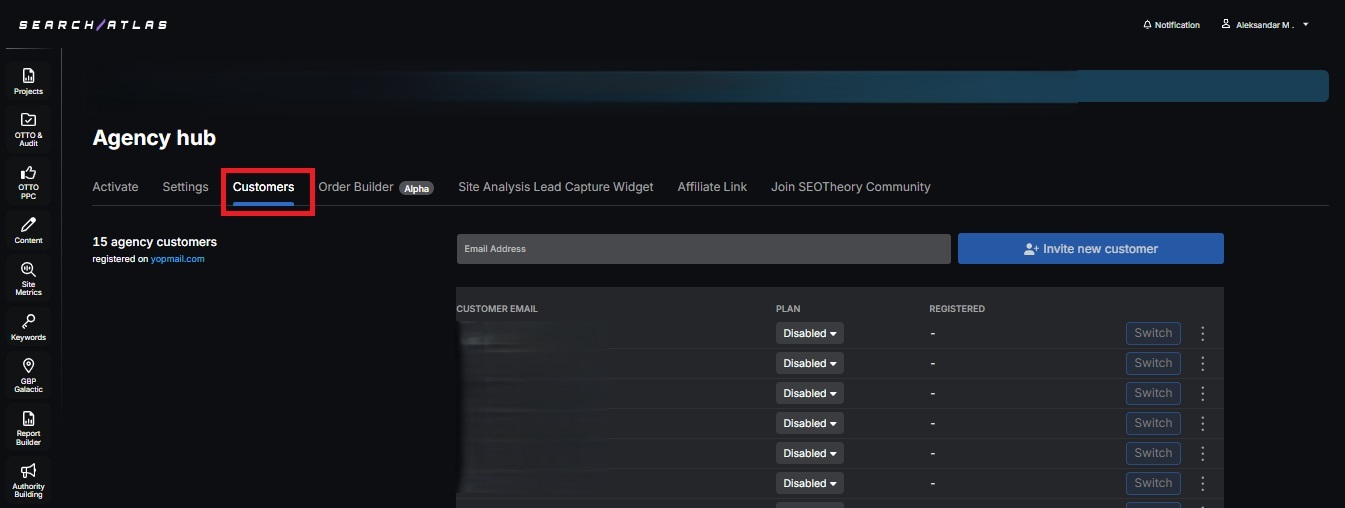Click the Search Atlas logo
This screenshot has height=508, width=1345.
click(x=93, y=25)
